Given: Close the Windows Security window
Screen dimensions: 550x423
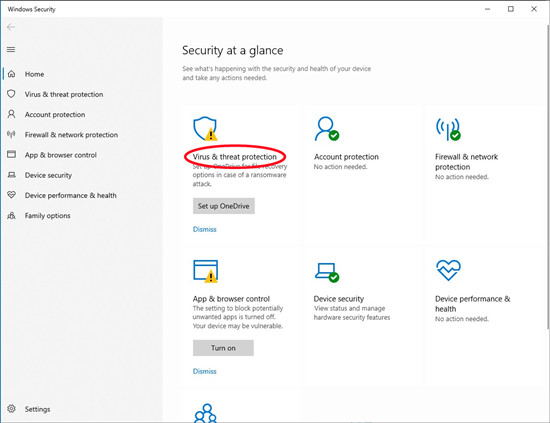Looking at the screenshot, I should [x=534, y=9].
